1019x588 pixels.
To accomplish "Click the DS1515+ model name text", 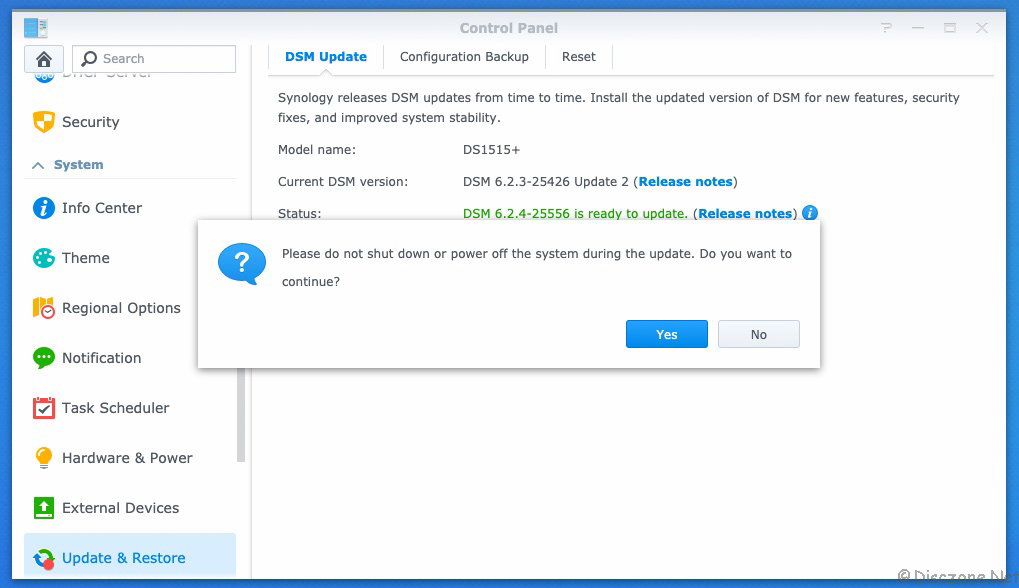I will [491, 149].
